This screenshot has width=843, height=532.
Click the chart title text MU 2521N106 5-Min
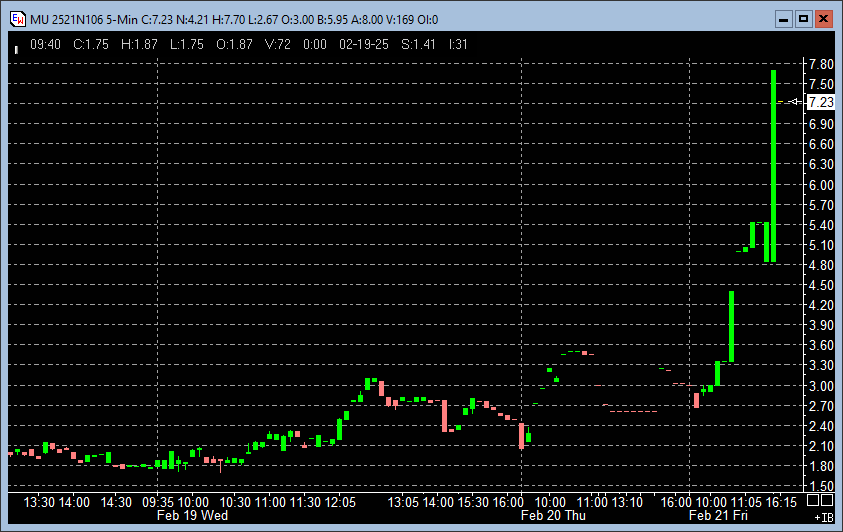[84, 19]
